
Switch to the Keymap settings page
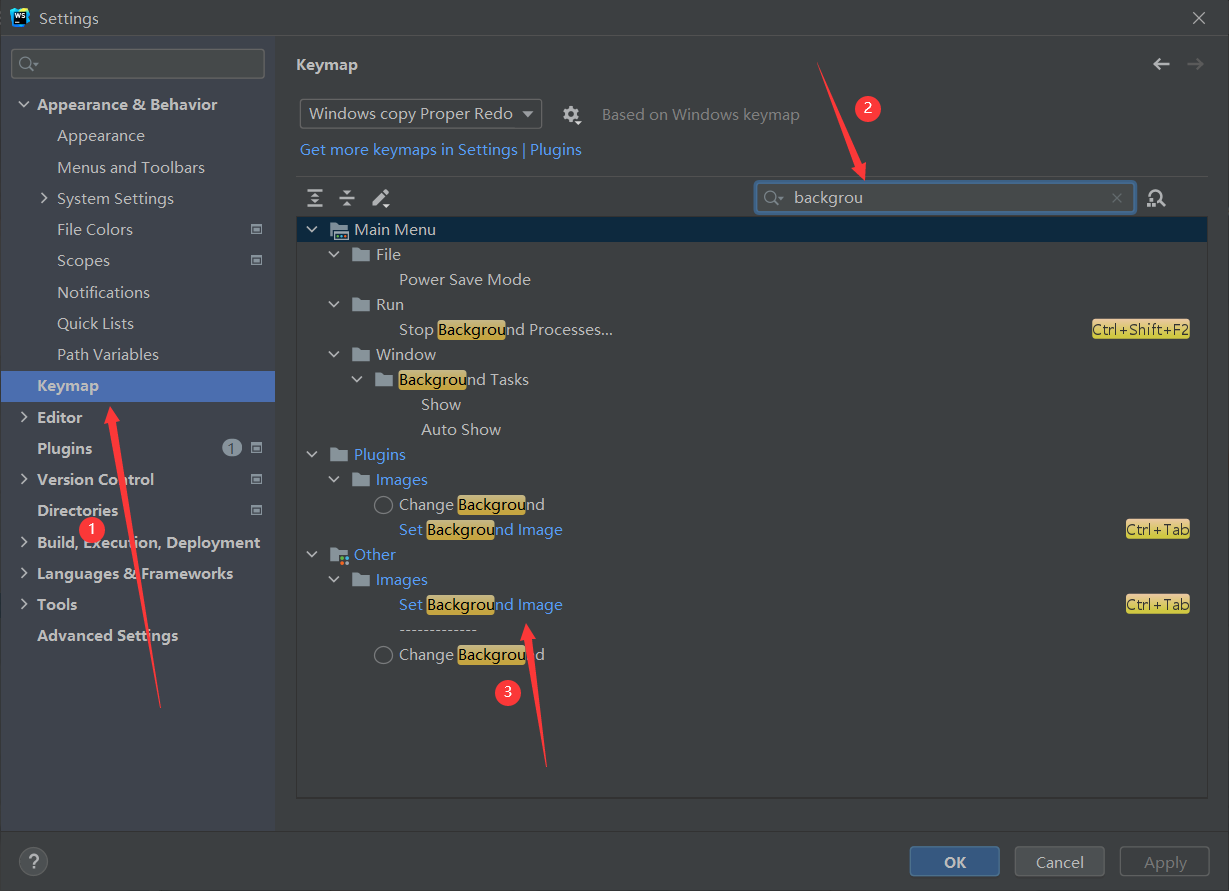tap(68, 386)
